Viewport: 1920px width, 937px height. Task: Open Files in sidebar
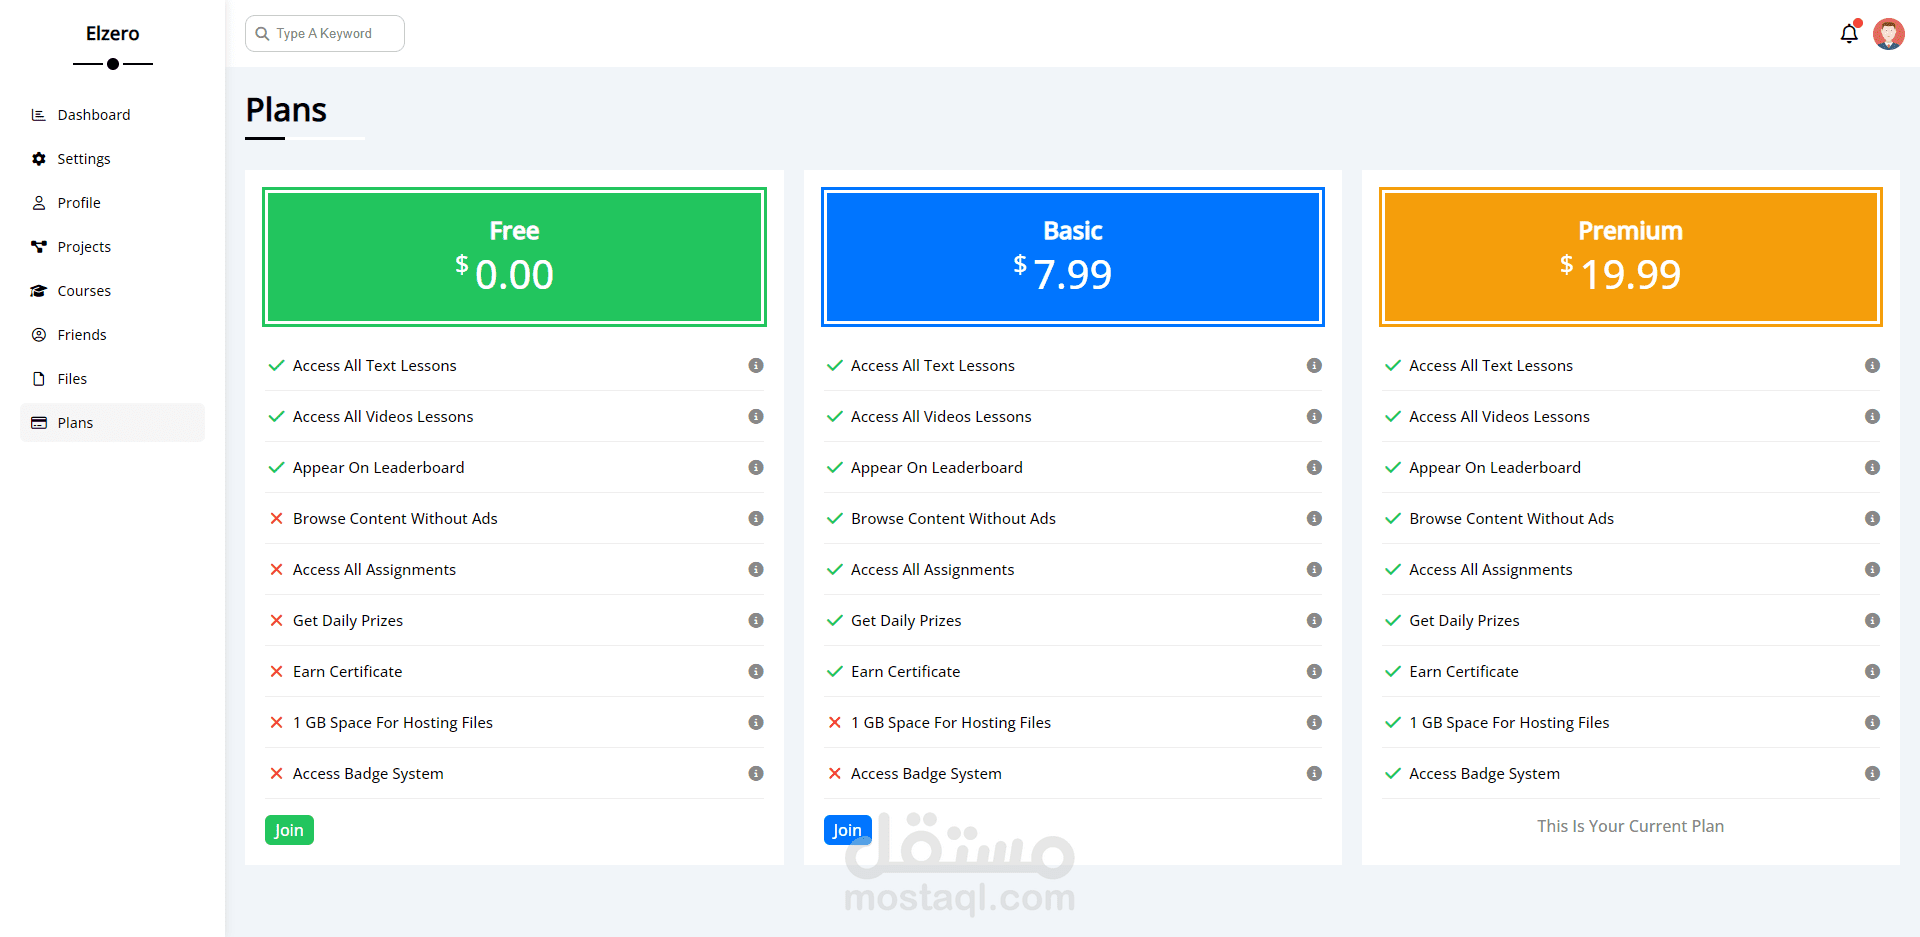[x=112, y=379]
